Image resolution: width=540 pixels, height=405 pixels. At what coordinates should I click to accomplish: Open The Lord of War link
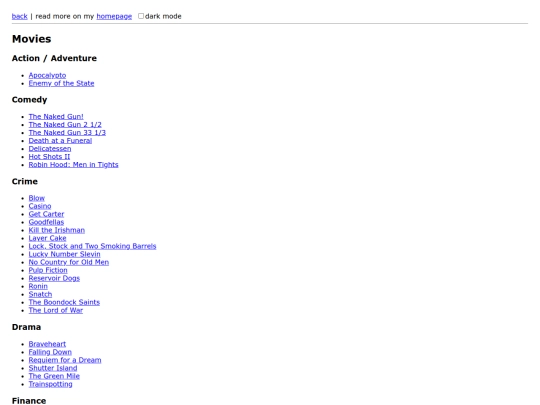click(x=55, y=310)
